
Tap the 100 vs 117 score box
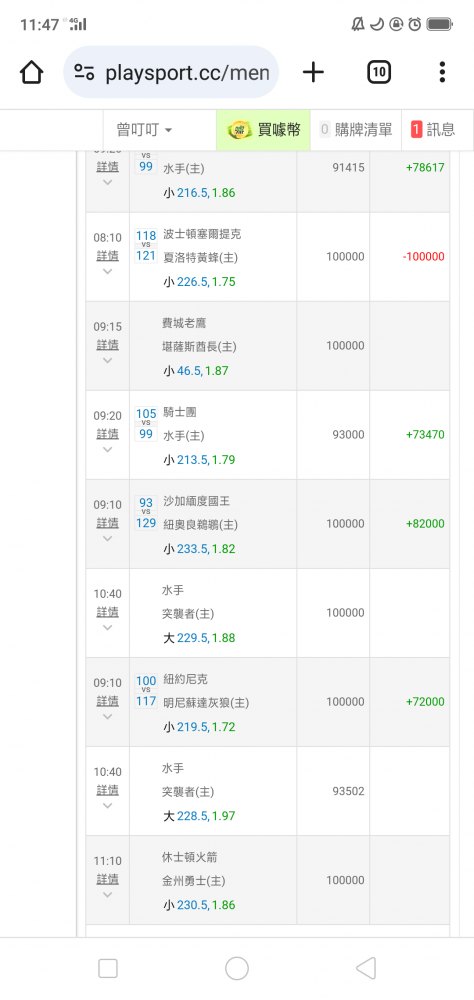(x=146, y=691)
